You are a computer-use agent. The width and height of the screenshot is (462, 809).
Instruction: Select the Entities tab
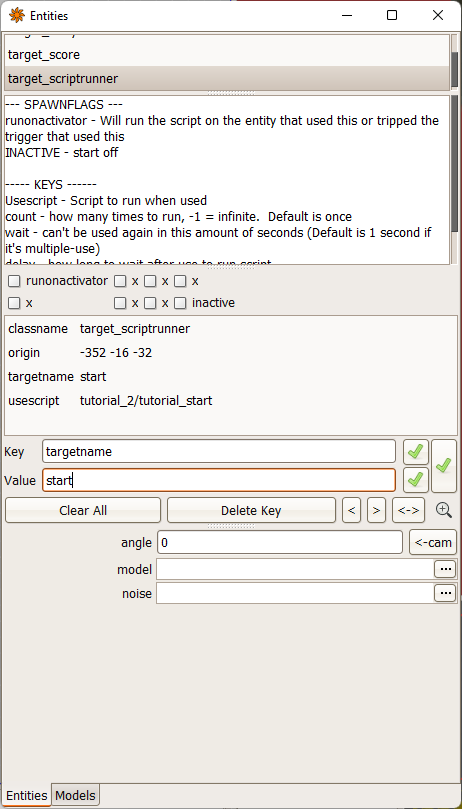pos(26,795)
